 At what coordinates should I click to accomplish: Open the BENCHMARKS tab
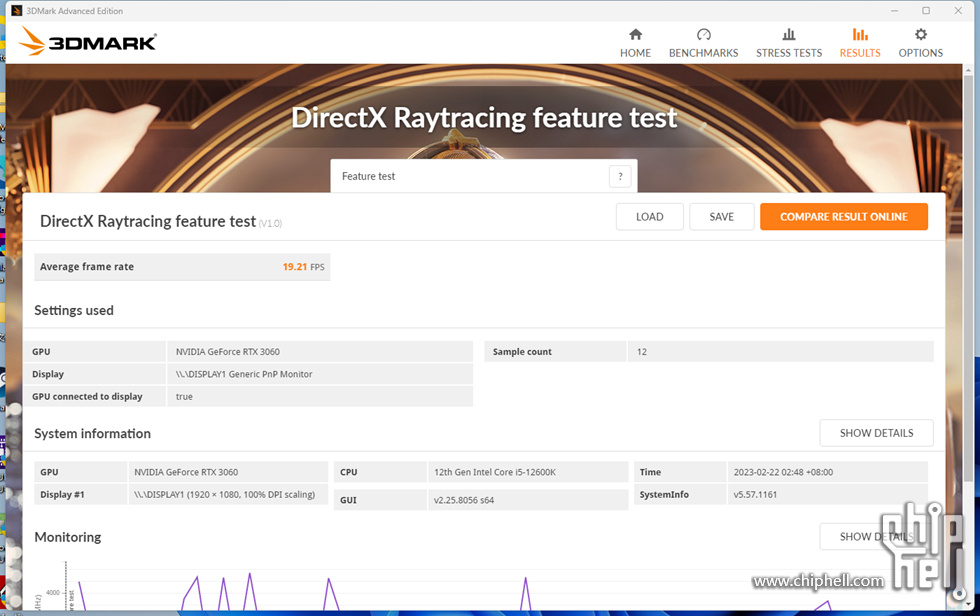[703, 43]
